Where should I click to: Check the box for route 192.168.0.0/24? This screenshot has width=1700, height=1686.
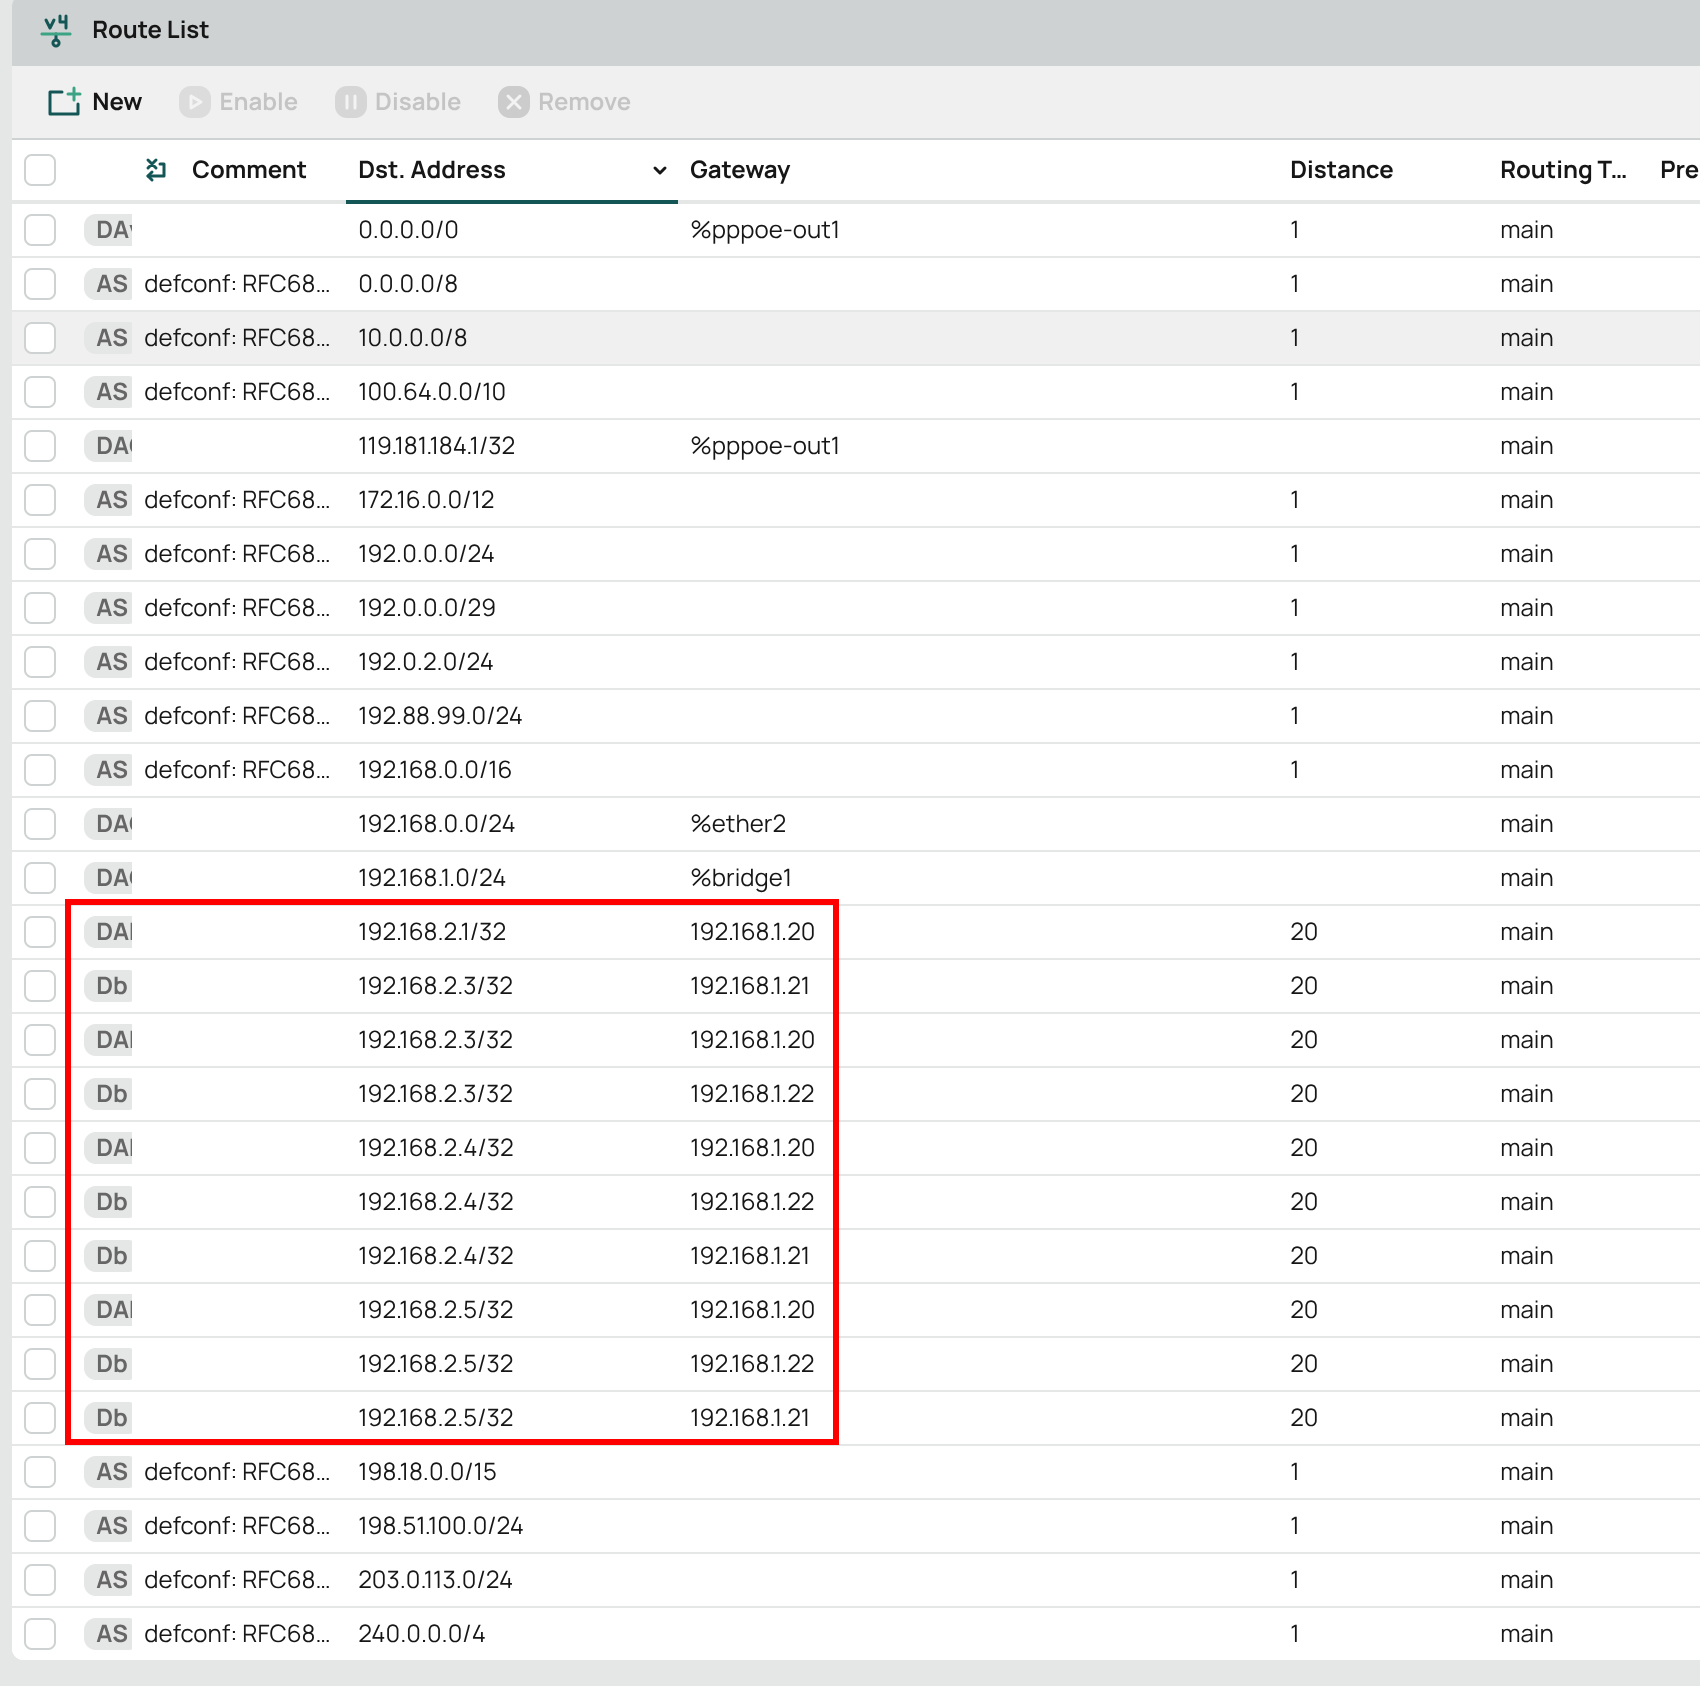(x=40, y=824)
